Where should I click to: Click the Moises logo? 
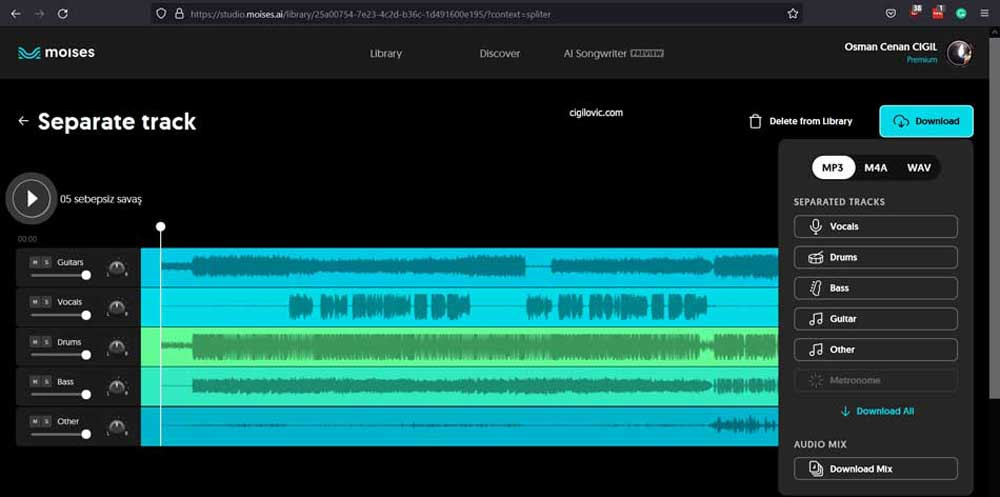(x=56, y=53)
